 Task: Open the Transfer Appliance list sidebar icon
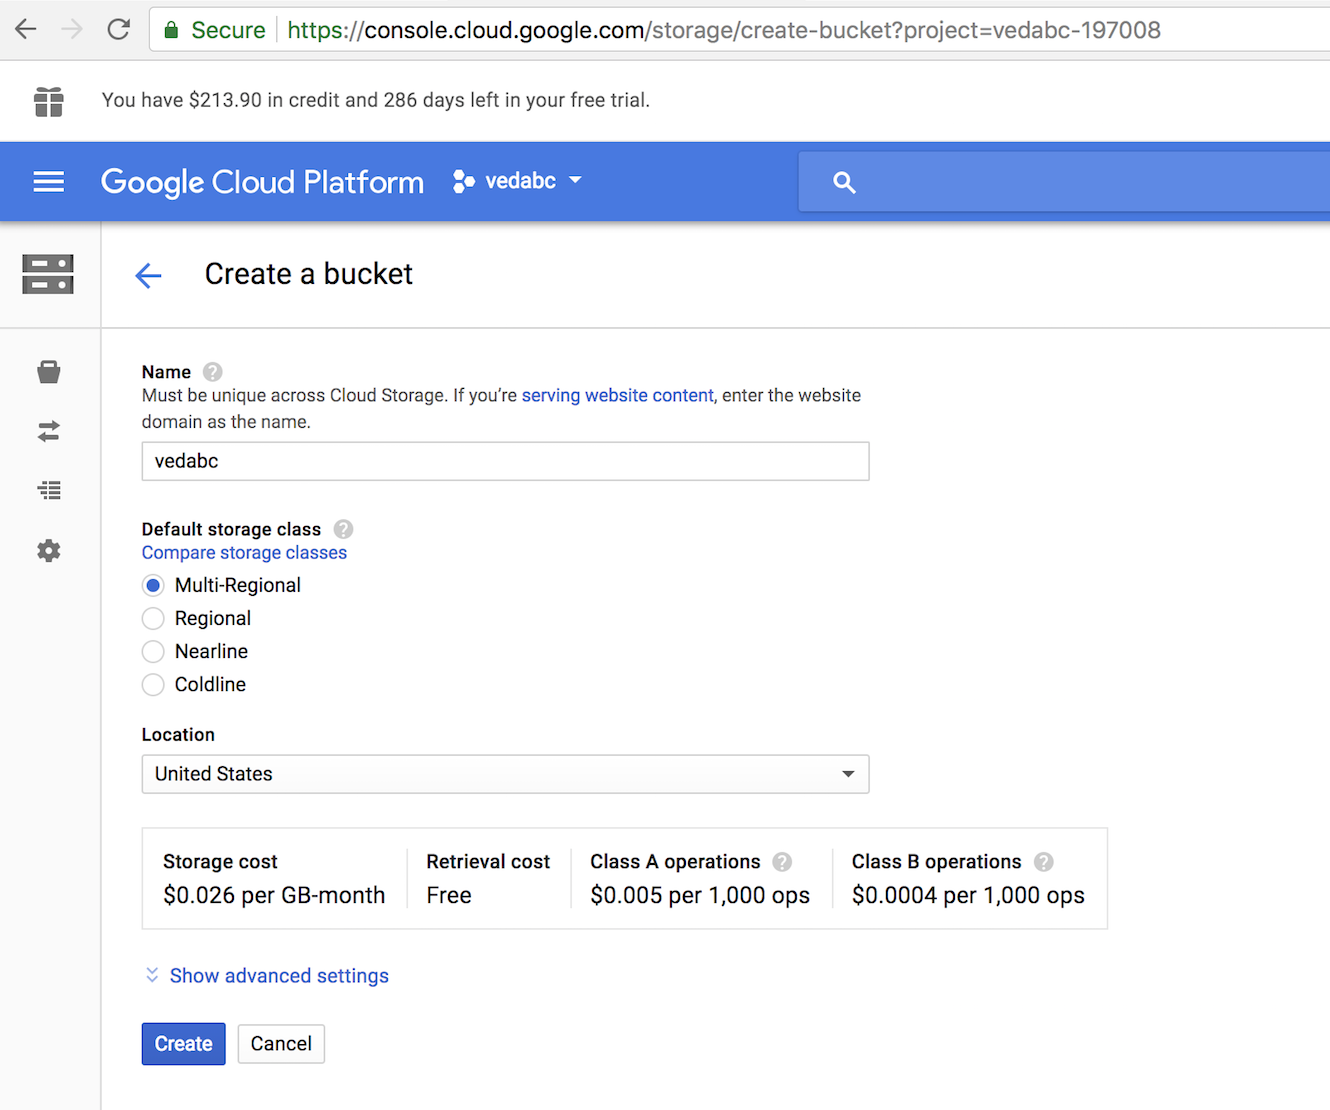(x=49, y=490)
